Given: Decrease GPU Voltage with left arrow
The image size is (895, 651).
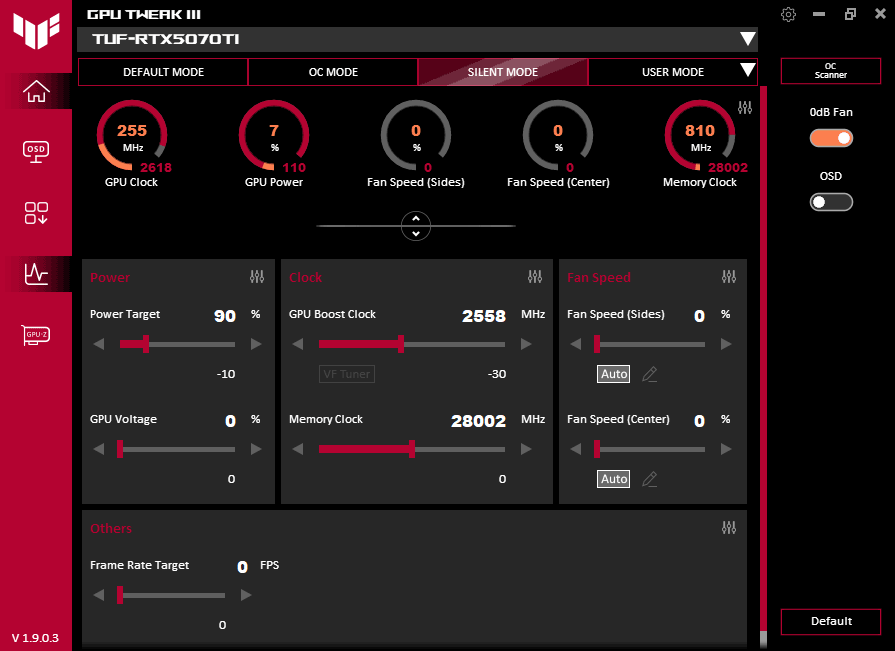Looking at the screenshot, I should [99, 449].
